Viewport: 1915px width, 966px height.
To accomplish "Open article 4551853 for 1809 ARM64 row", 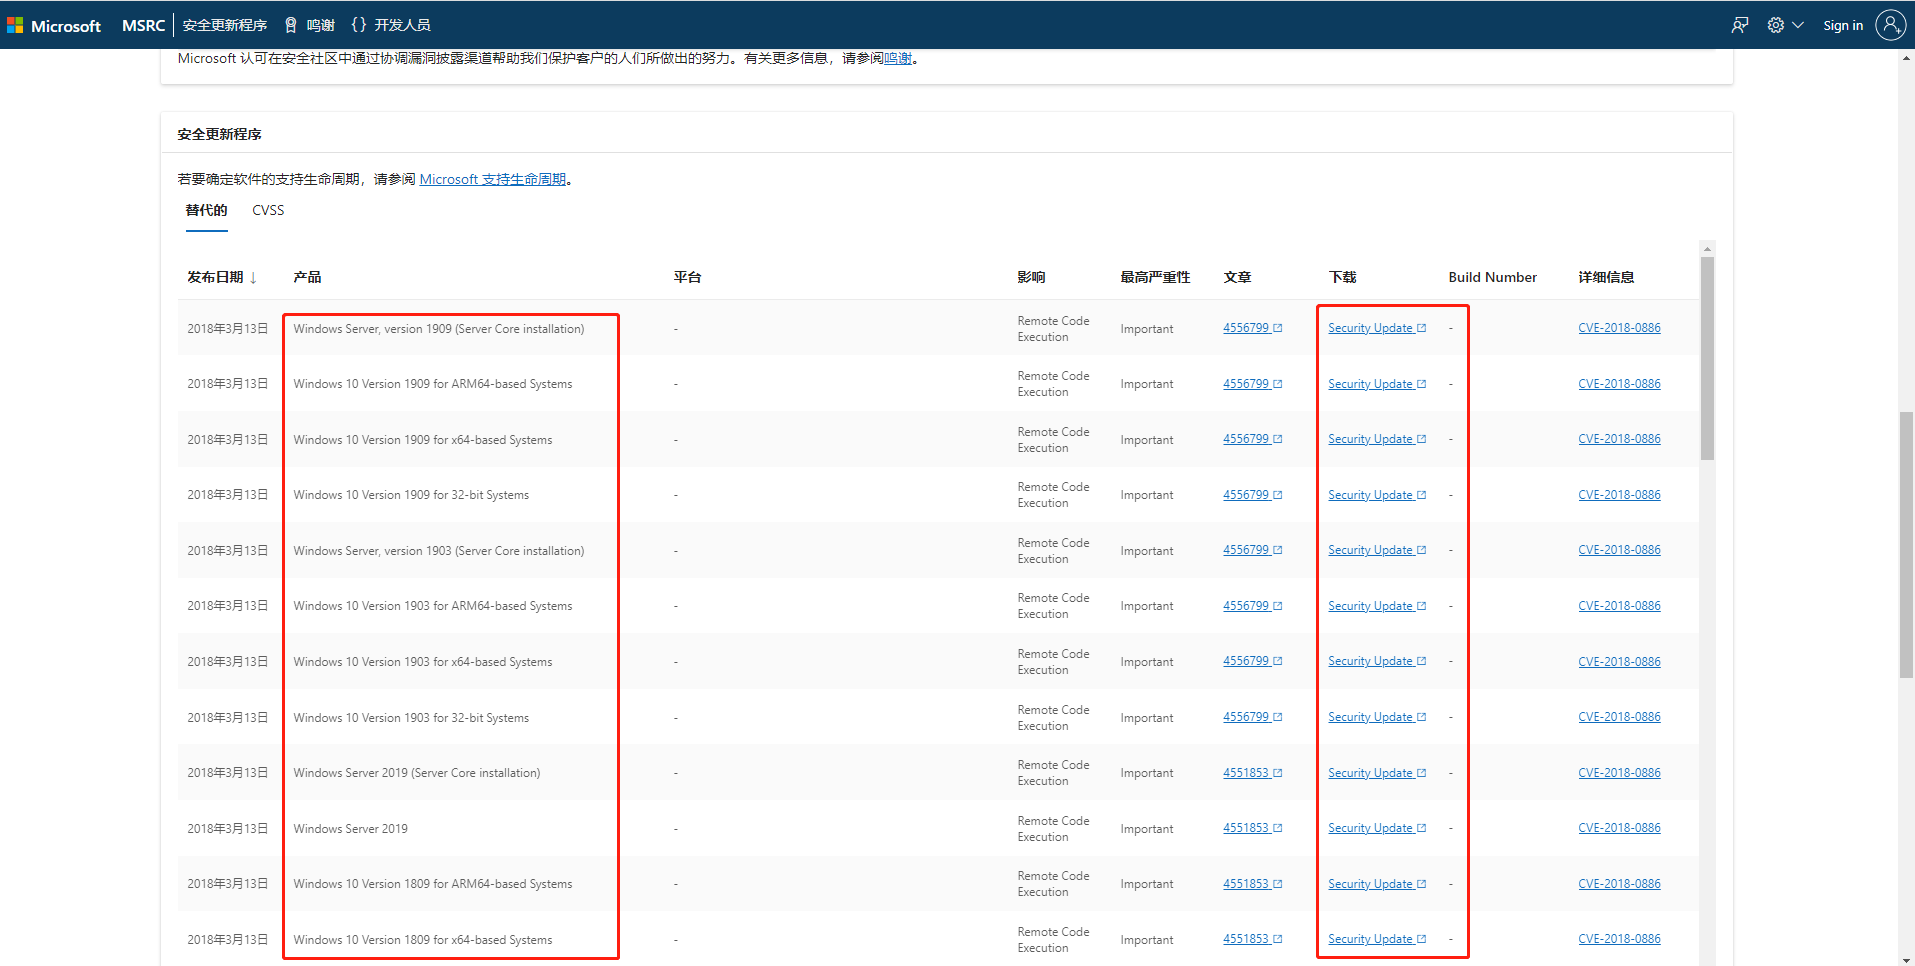I will [x=1252, y=884].
